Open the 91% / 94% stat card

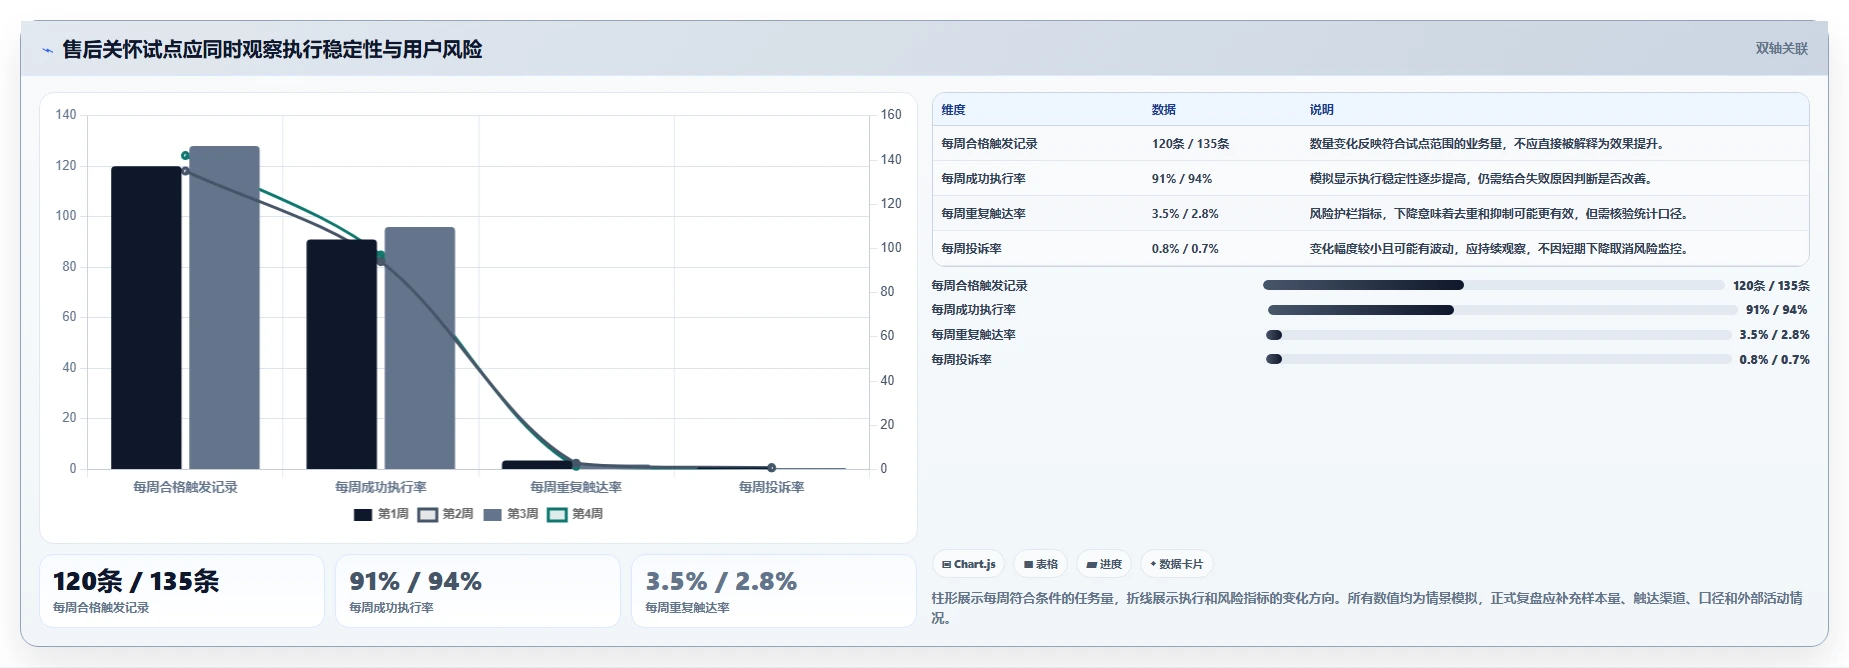(x=478, y=591)
